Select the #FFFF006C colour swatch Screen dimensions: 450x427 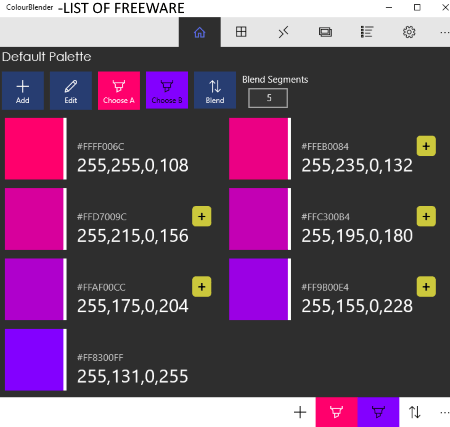pos(36,149)
